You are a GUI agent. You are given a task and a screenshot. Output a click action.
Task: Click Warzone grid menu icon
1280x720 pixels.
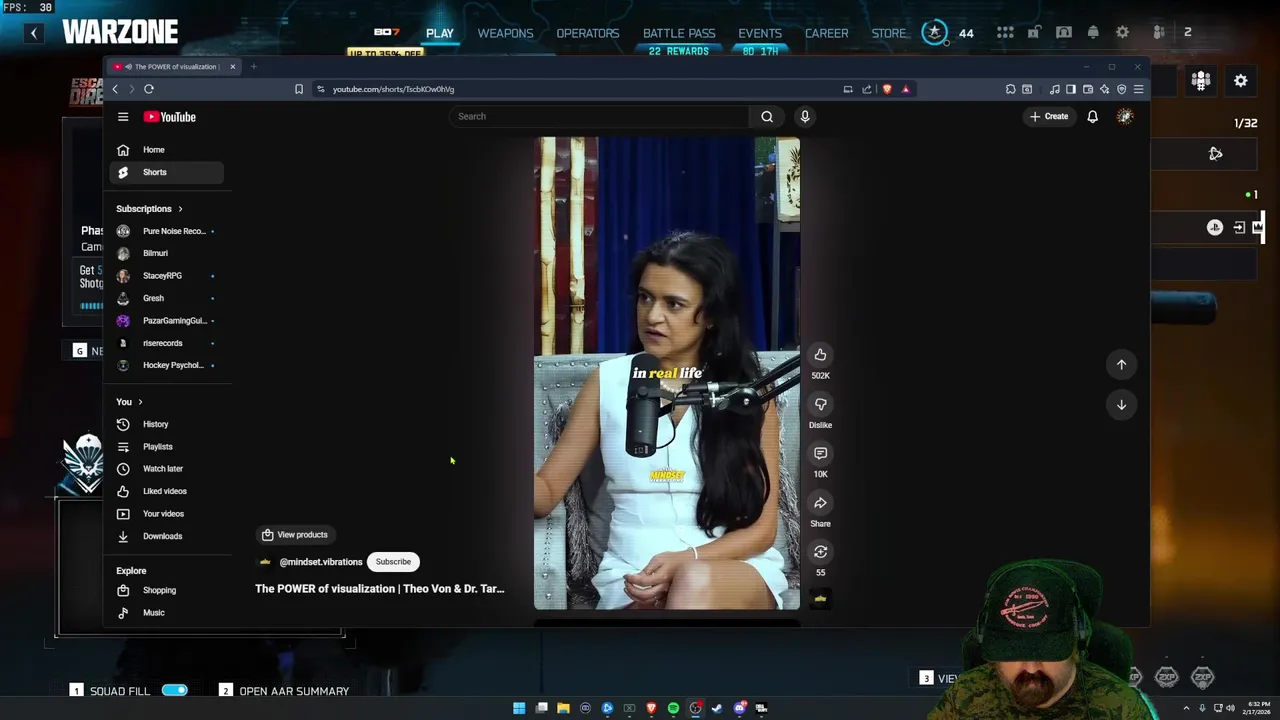1005,32
